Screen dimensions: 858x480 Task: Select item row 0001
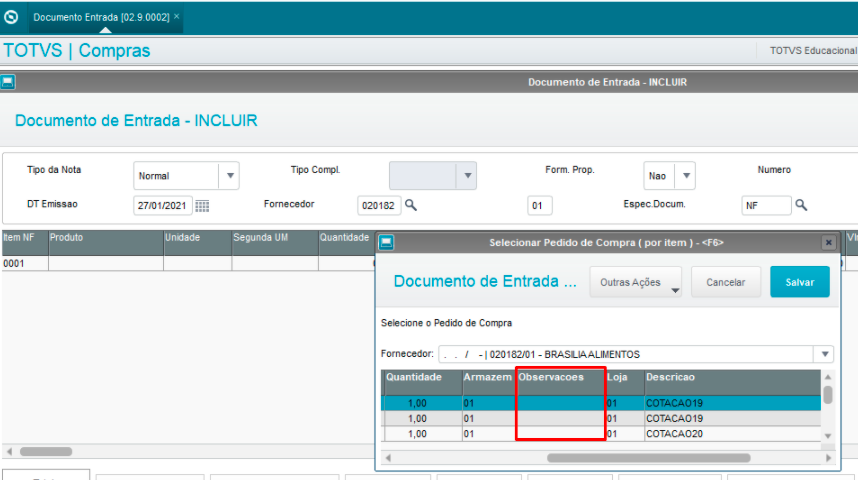point(188,263)
